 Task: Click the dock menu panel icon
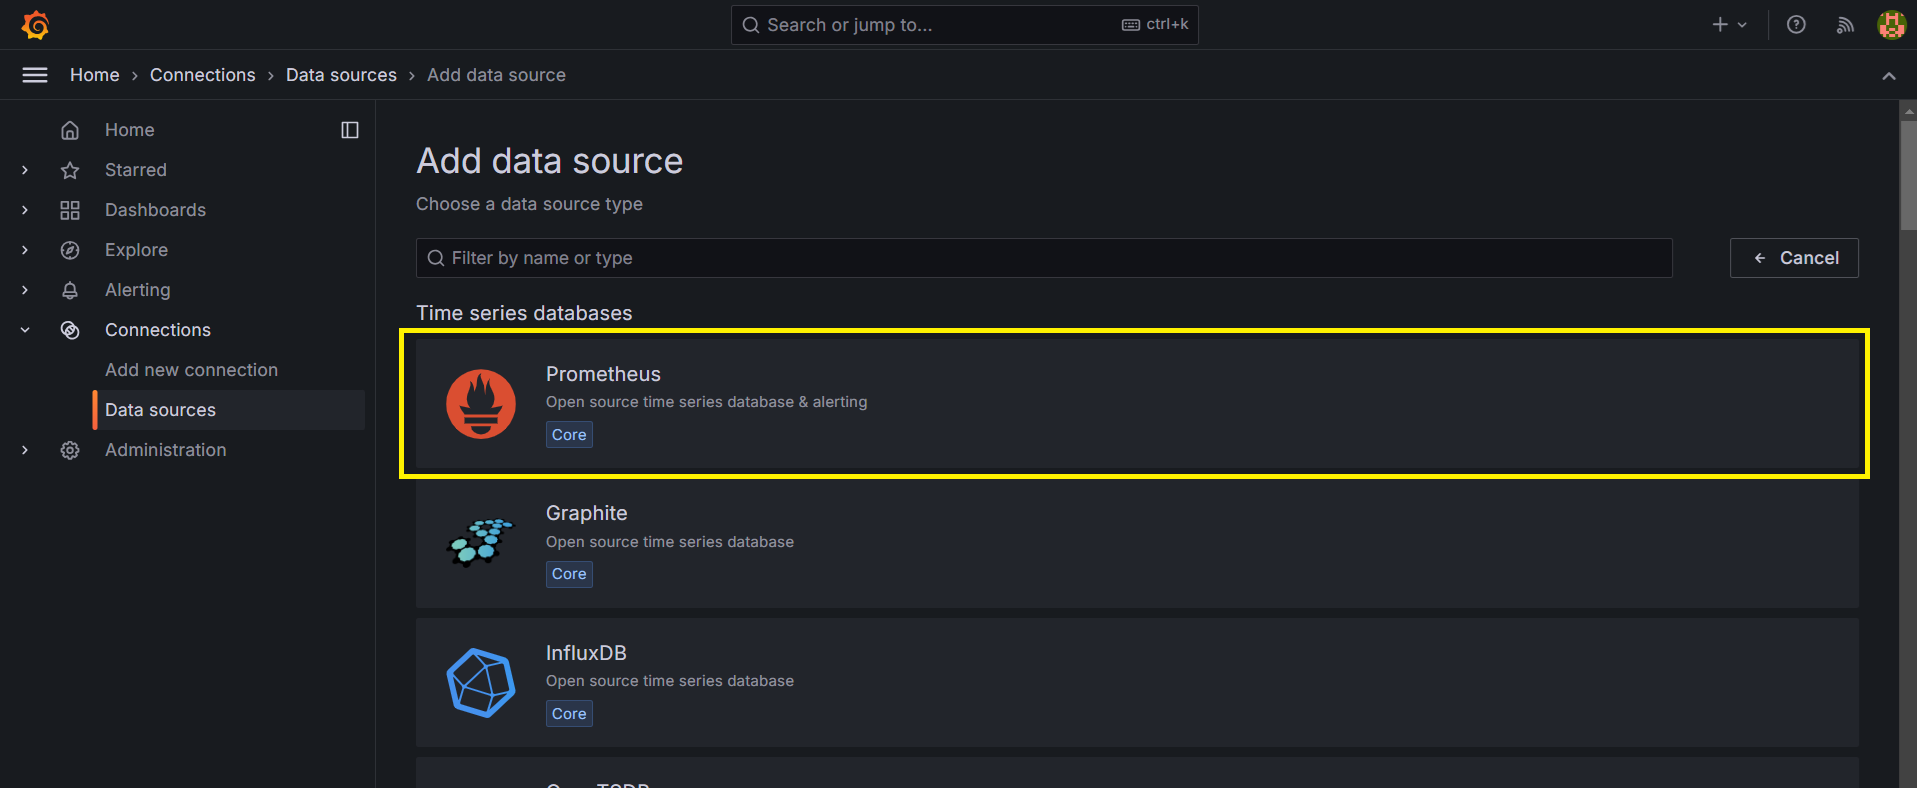coord(350,130)
